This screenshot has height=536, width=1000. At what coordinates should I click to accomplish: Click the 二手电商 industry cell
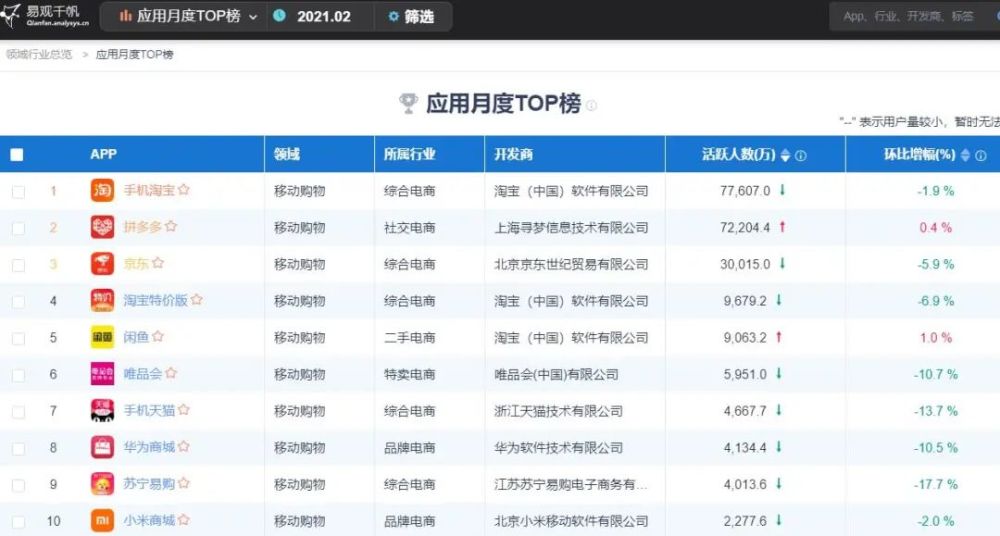point(409,338)
